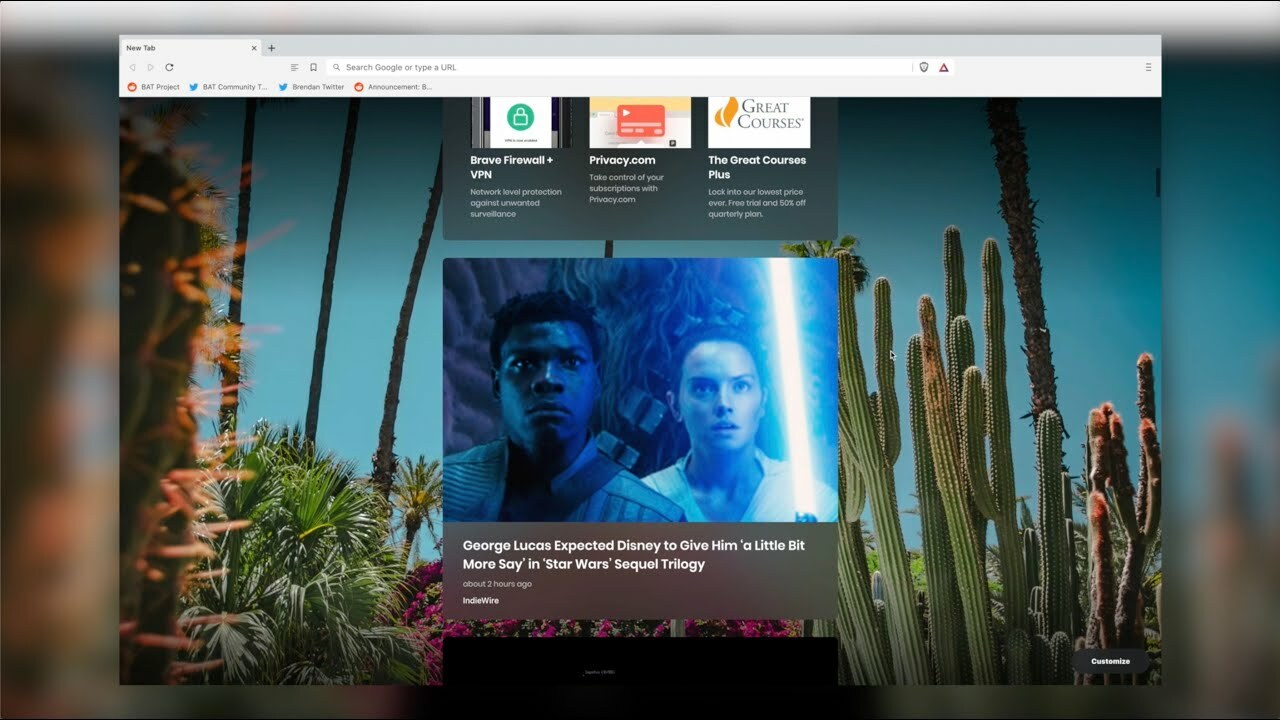Open the George Lucas Star Wars article headline
The width and height of the screenshot is (1280, 720).
[x=633, y=555]
